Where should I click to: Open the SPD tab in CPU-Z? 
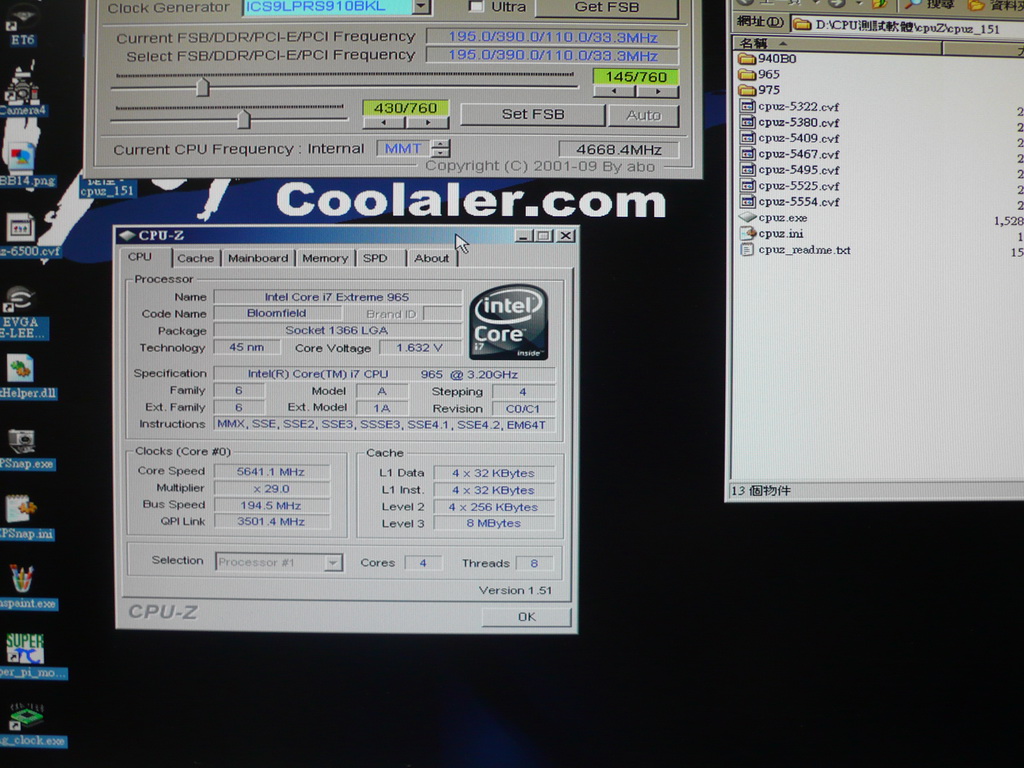click(375, 259)
